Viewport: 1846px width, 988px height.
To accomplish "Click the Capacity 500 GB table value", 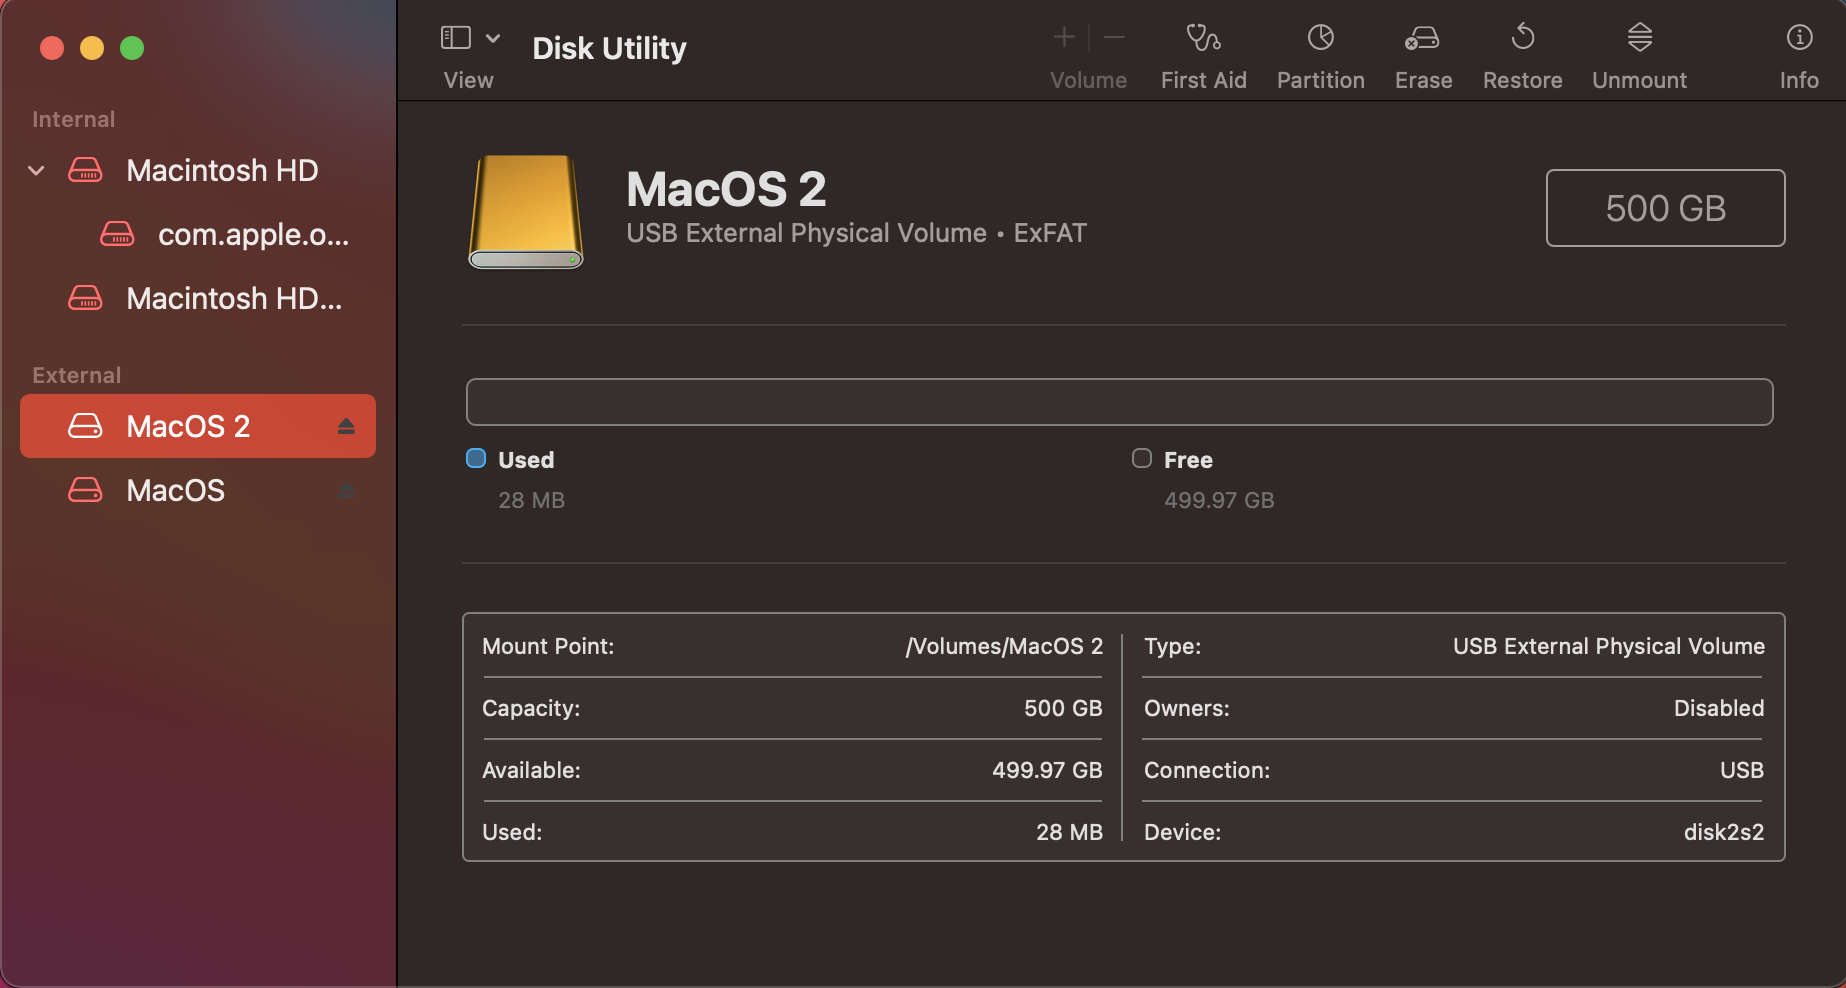I will 1063,708.
